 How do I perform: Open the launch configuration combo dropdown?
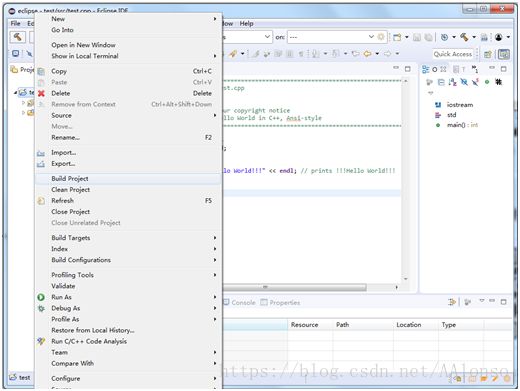(267, 37)
